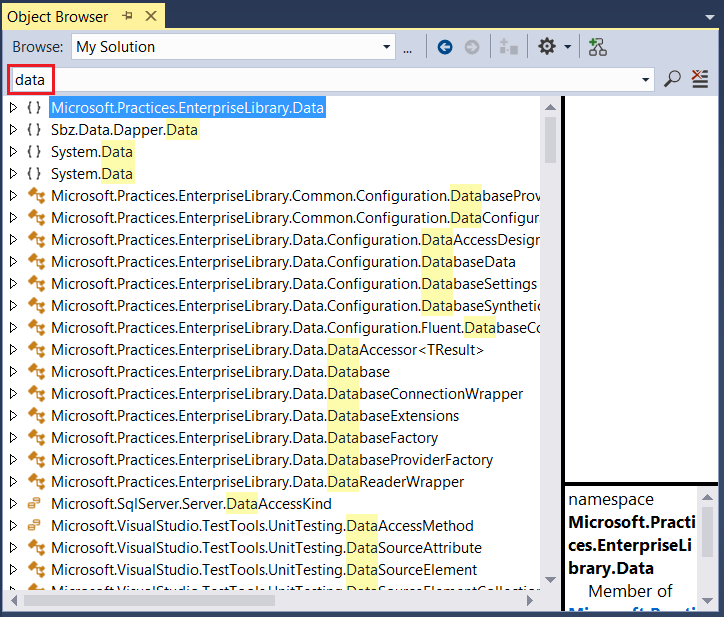Open the search history dropdown arrow

pos(646,79)
